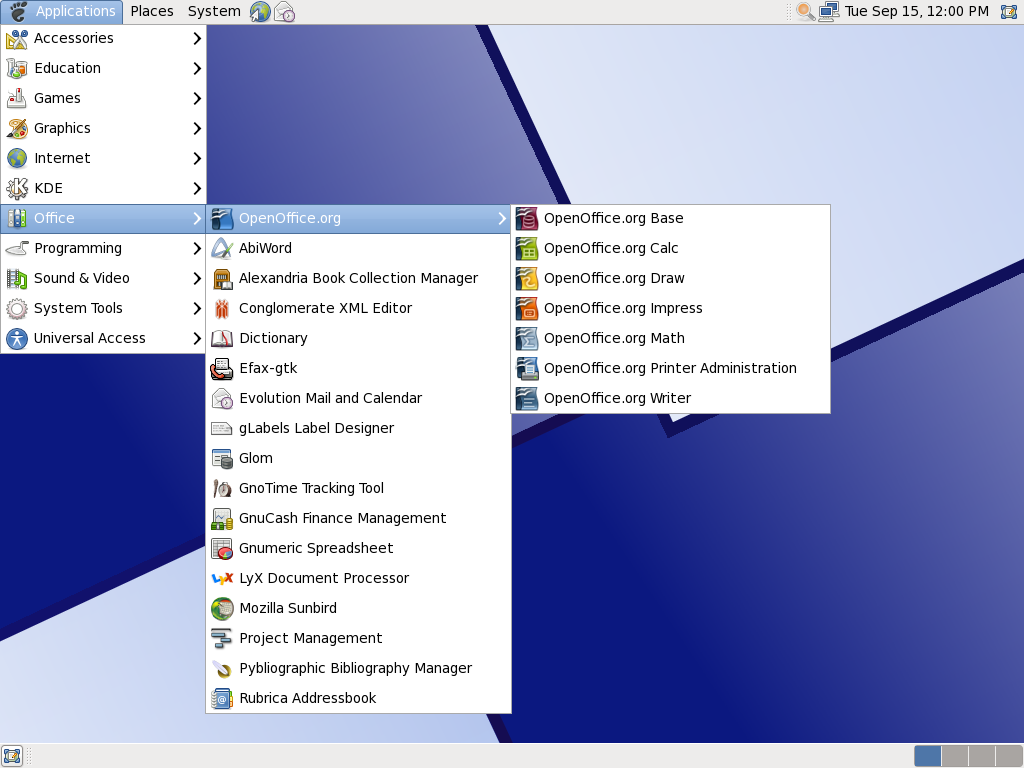Switch to the fourth workspace
The image size is (1024, 768).
point(1008,756)
